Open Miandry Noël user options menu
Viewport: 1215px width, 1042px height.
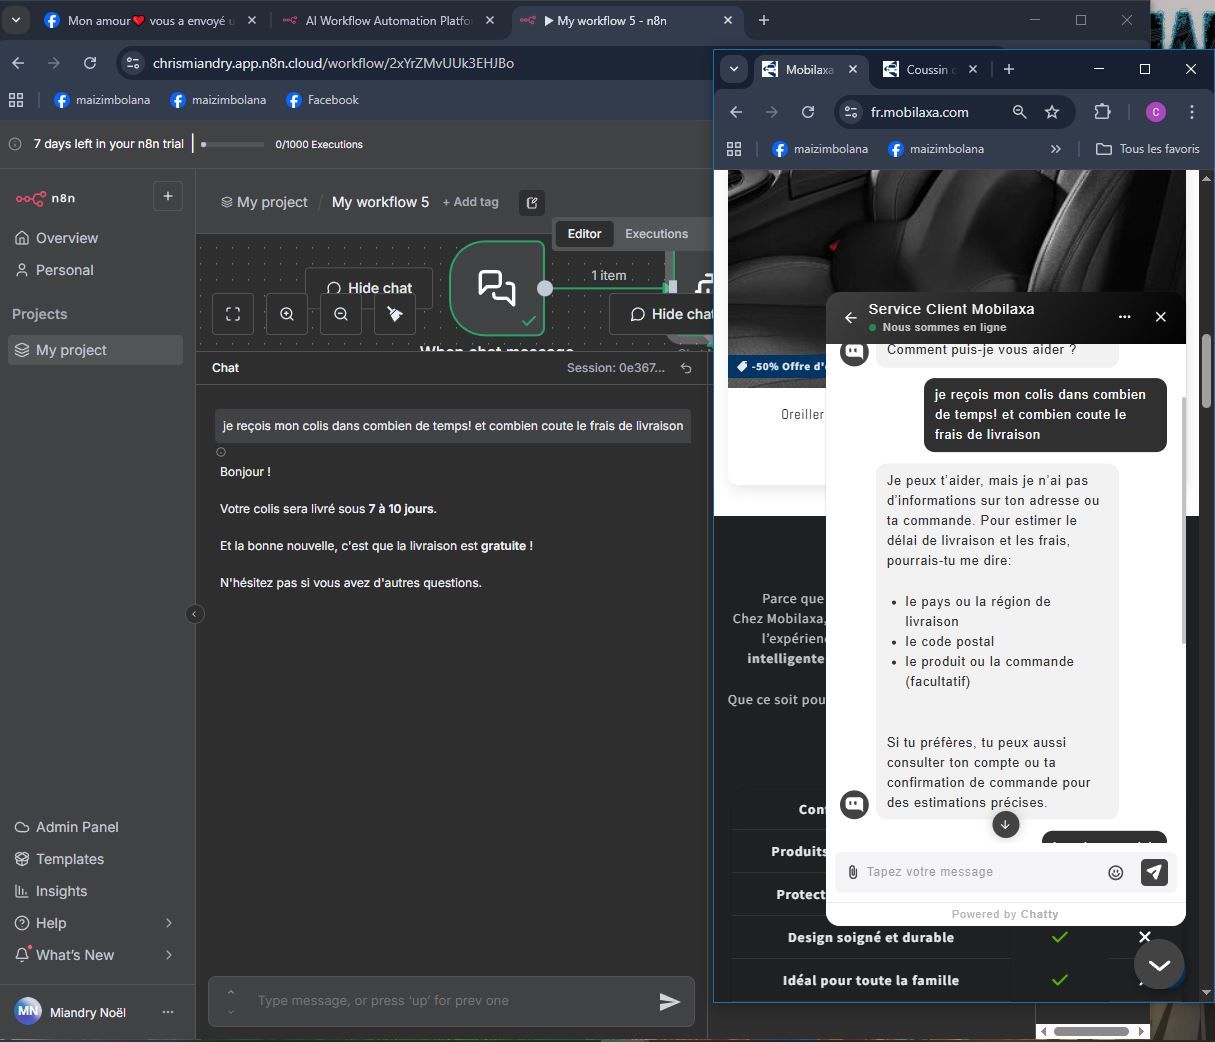(167, 1012)
